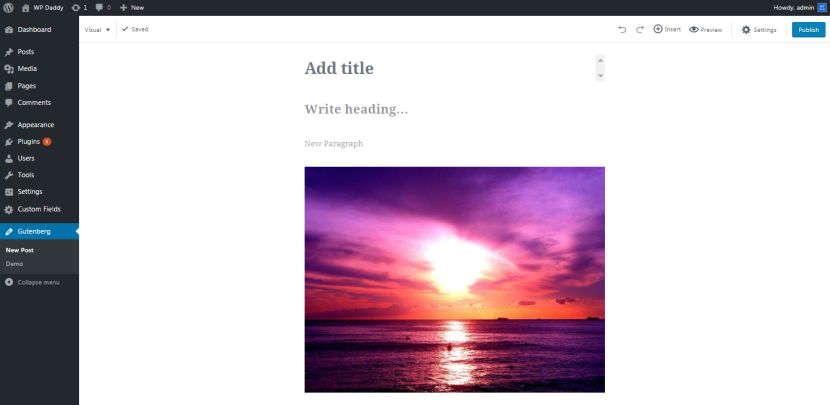Select the sunset image block
This screenshot has height=405, width=830.
pyautogui.click(x=454, y=280)
